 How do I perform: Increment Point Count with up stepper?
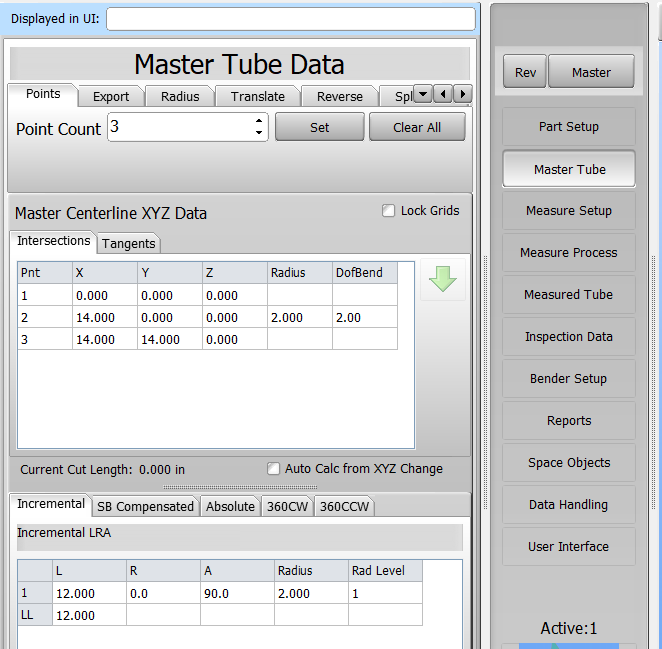click(259, 121)
